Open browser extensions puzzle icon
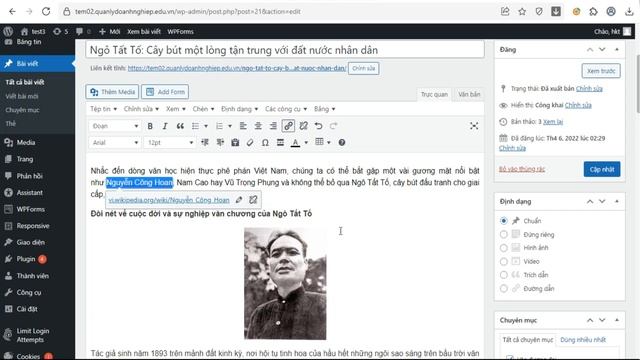The height and width of the screenshot is (360, 640). [x=593, y=11]
